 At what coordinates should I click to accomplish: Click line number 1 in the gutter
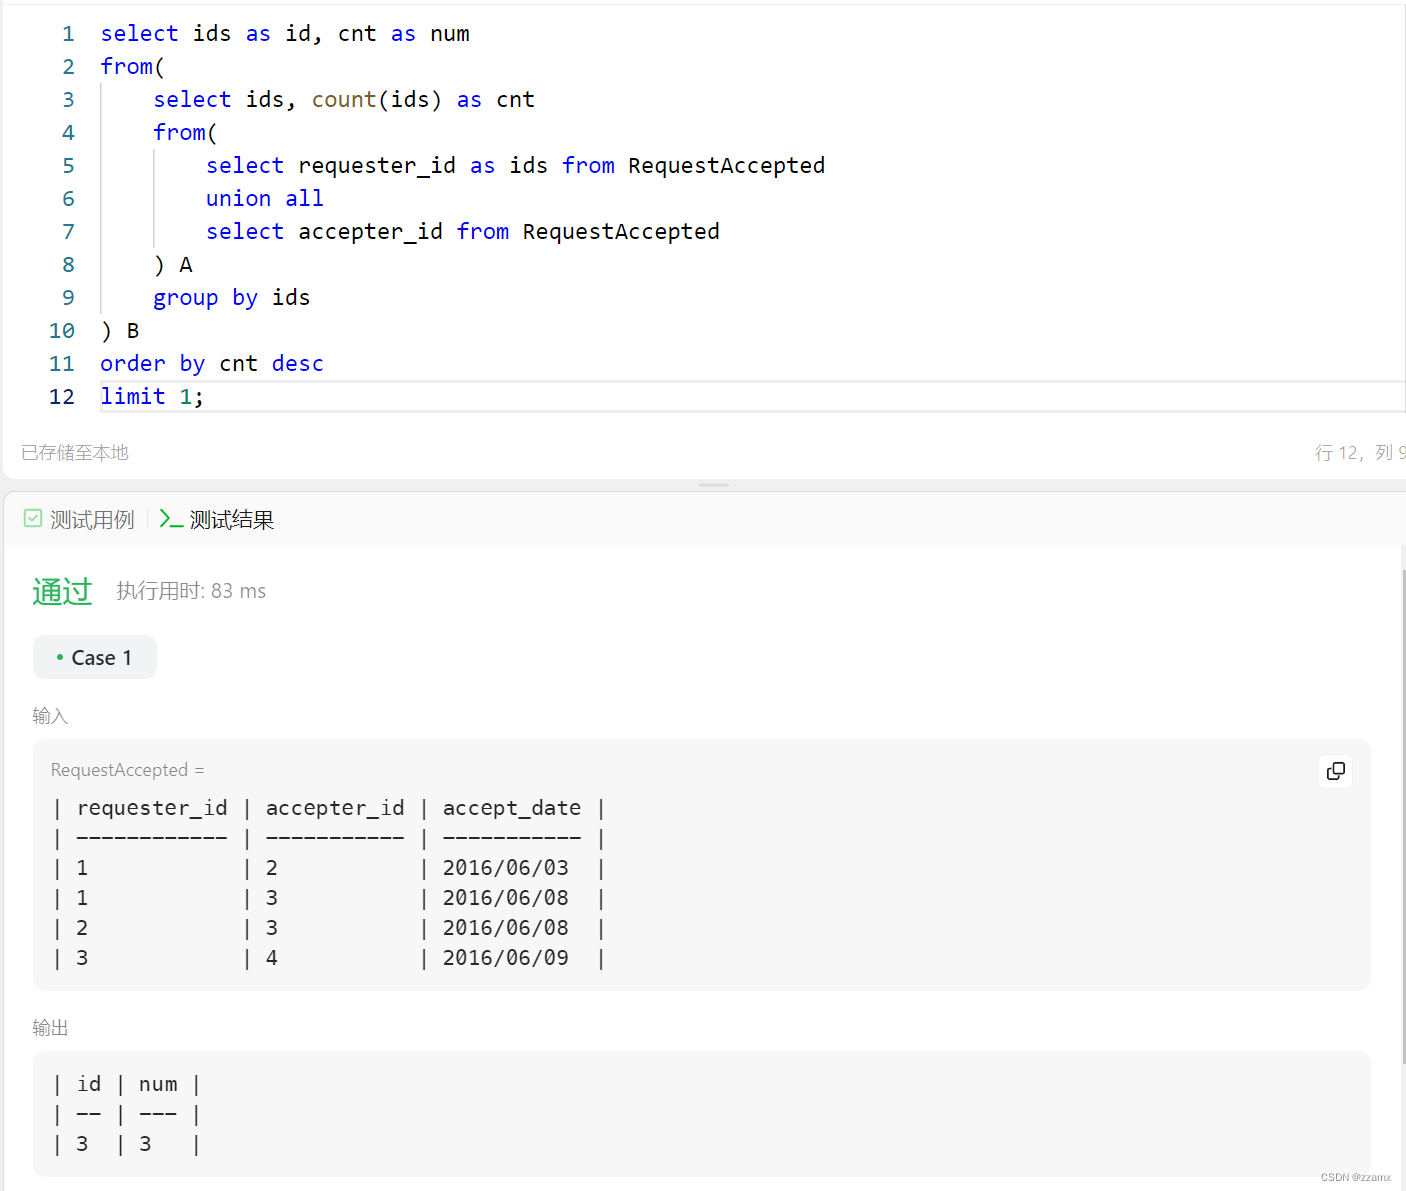click(x=68, y=33)
